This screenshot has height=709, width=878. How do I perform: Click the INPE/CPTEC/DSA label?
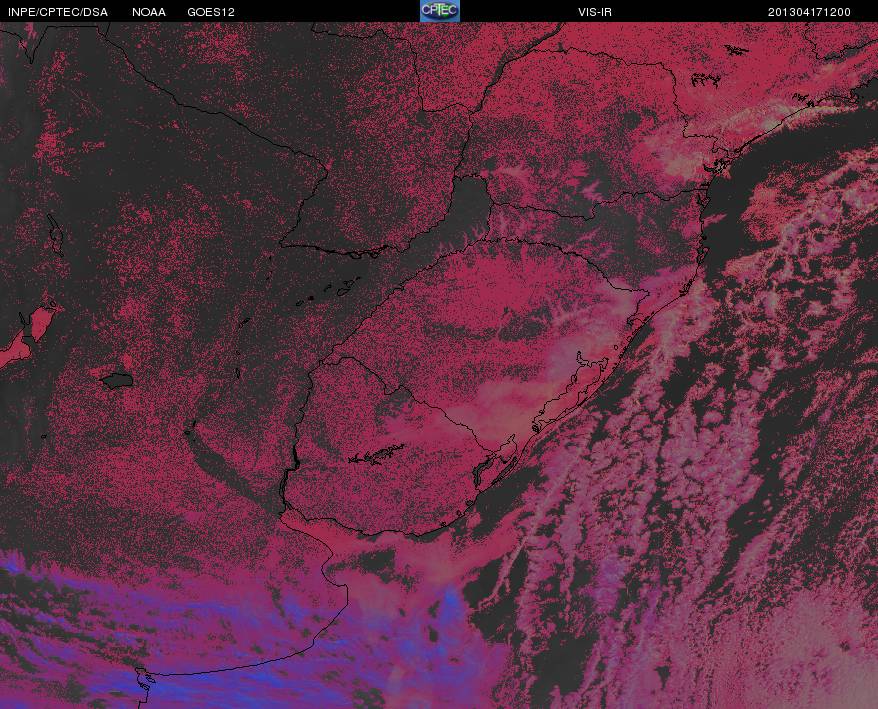coord(58,12)
